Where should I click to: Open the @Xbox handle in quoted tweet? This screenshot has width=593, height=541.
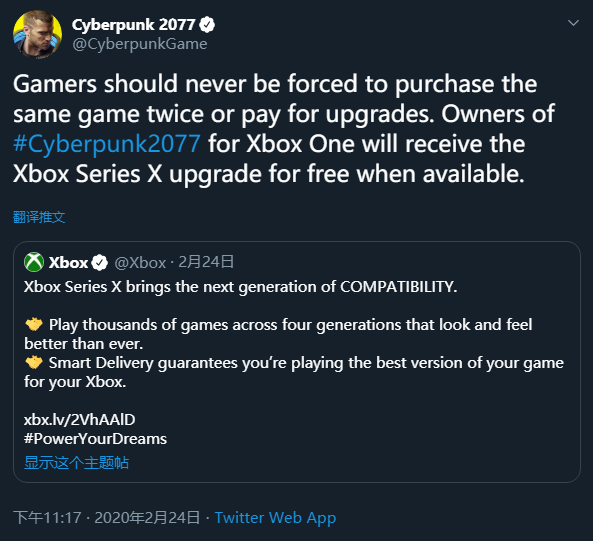(x=140, y=262)
